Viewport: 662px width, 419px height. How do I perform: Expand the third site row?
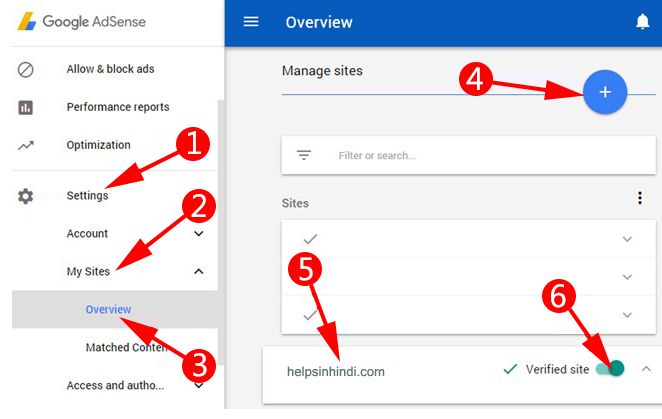(627, 315)
